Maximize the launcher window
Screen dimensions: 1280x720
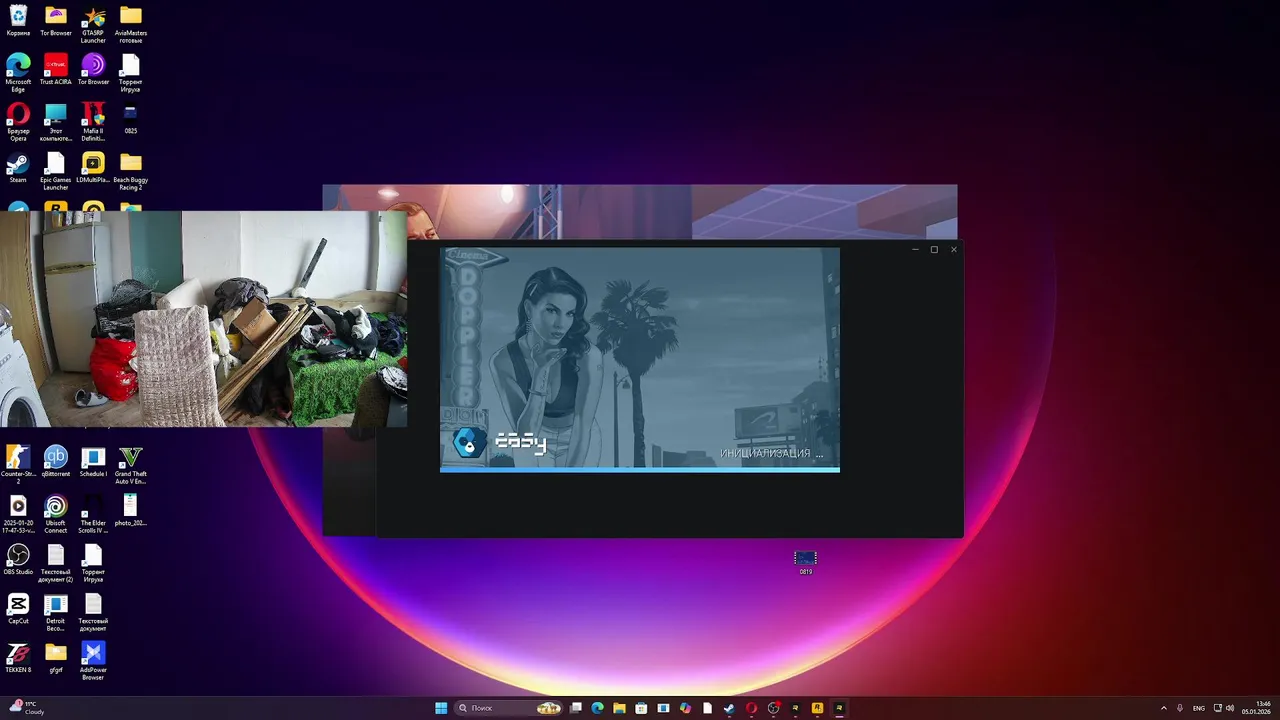(934, 249)
